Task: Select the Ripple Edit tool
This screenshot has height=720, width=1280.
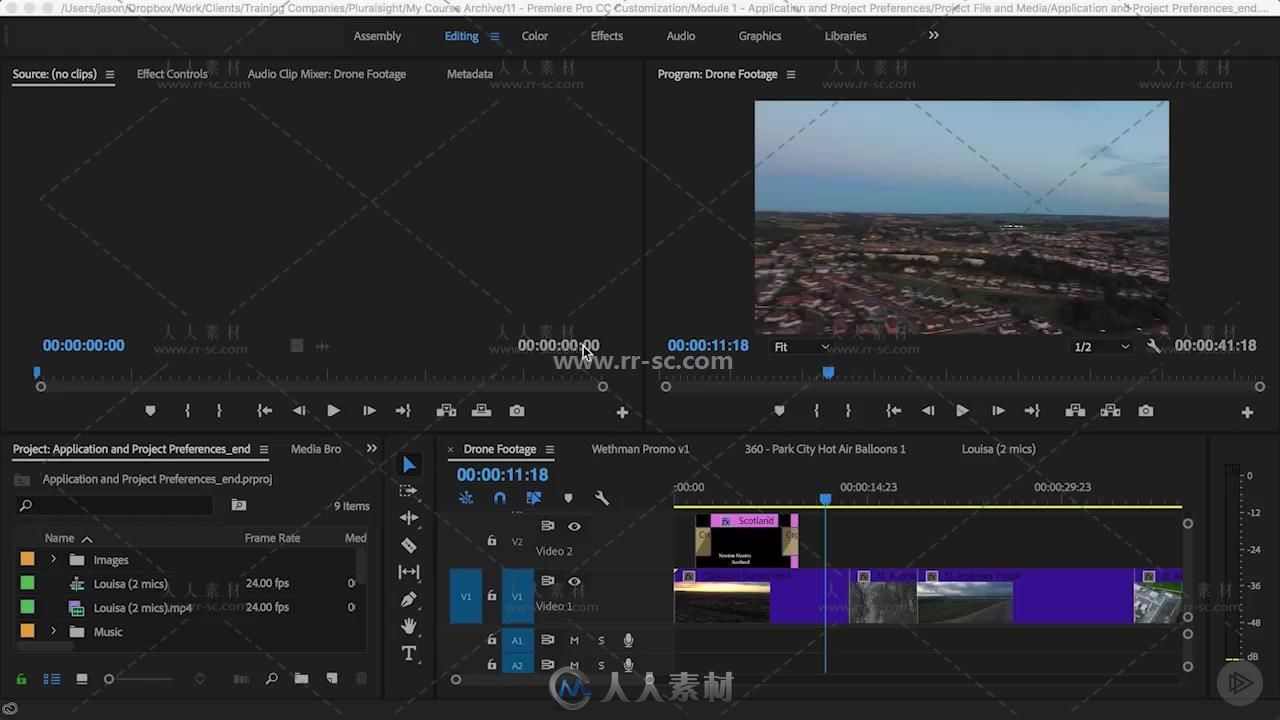Action: tap(409, 518)
